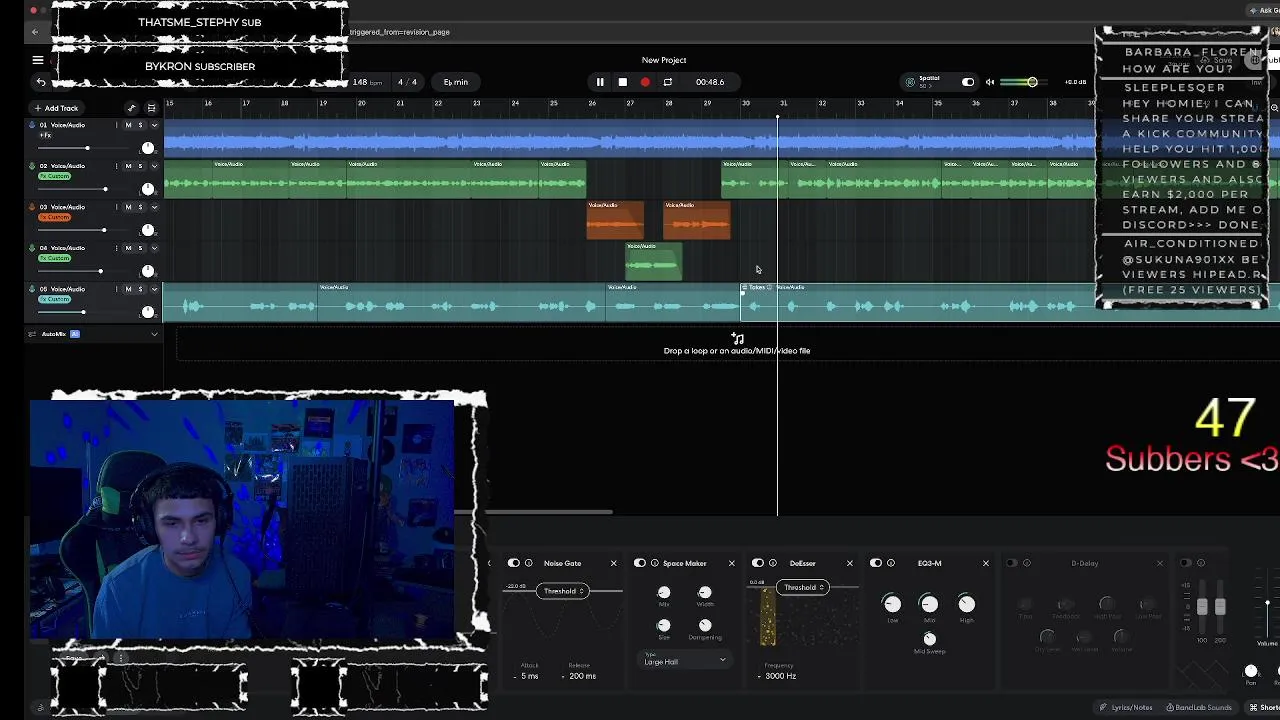Mute track 02 Voice/Audio
The width and height of the screenshot is (1280, 720).
click(x=128, y=166)
